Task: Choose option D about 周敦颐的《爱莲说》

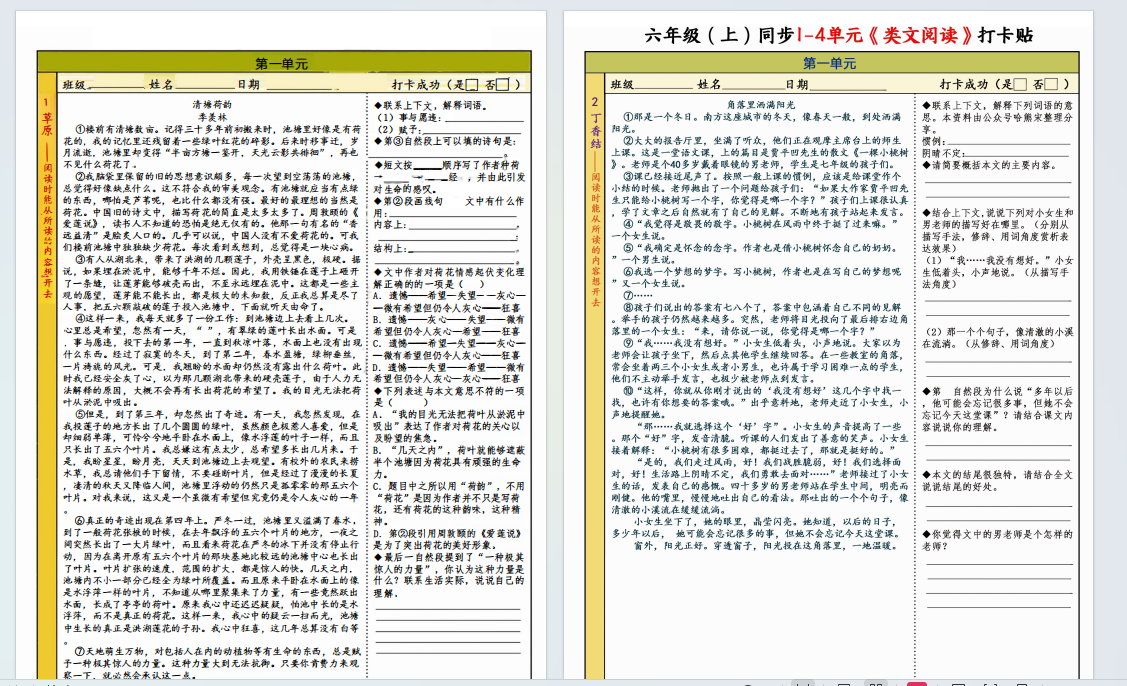Action: 449,539
